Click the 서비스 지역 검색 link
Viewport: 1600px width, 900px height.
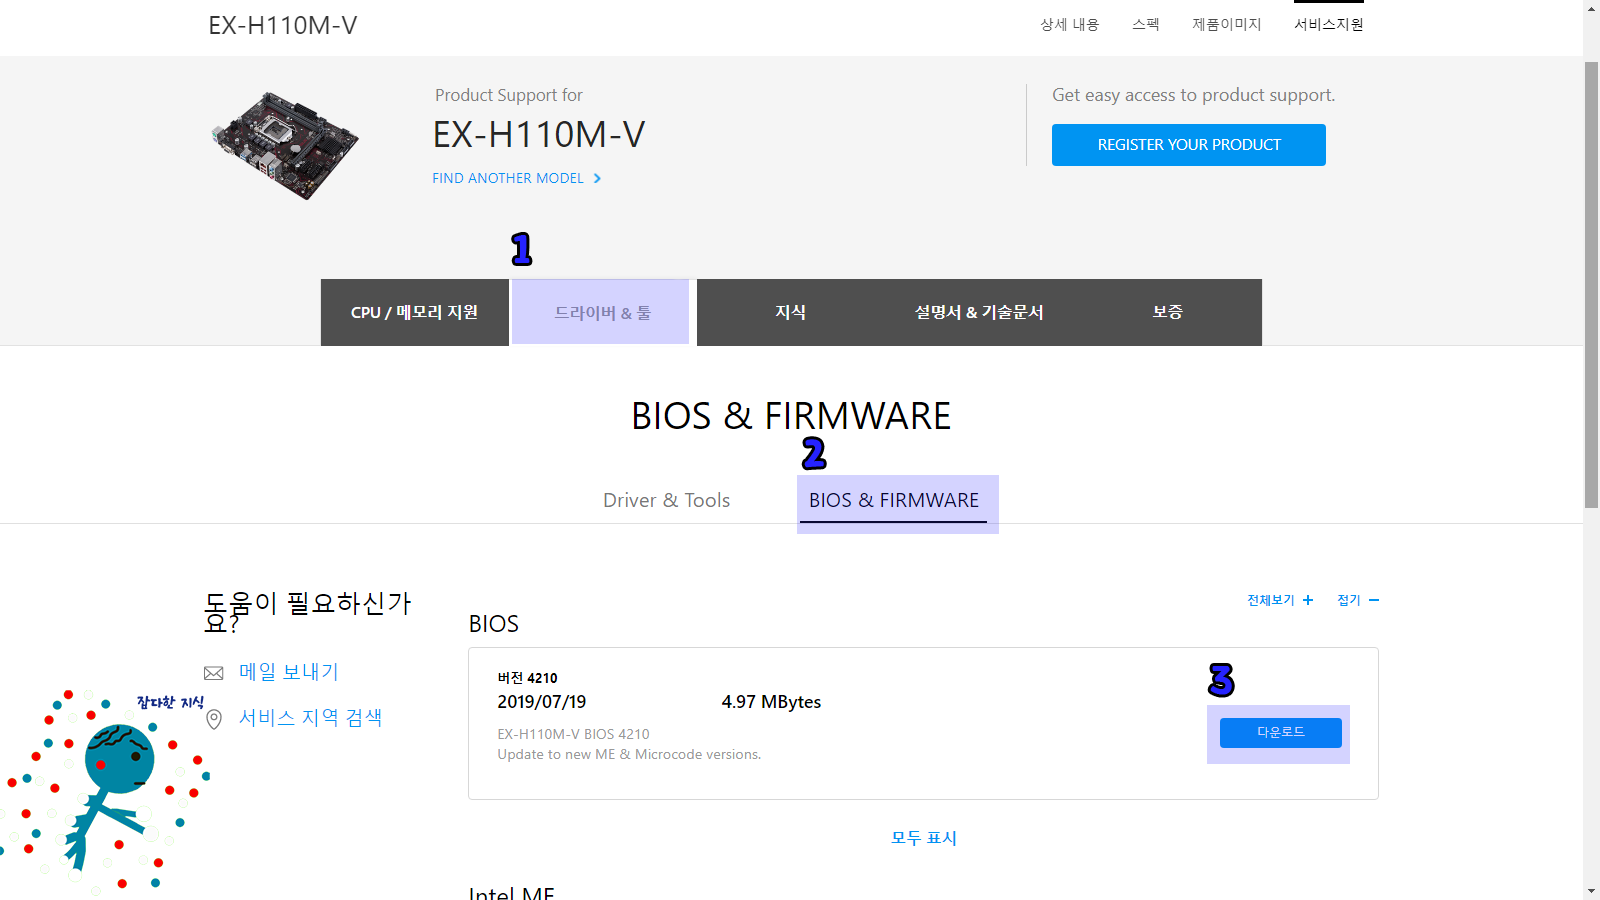click(x=311, y=718)
